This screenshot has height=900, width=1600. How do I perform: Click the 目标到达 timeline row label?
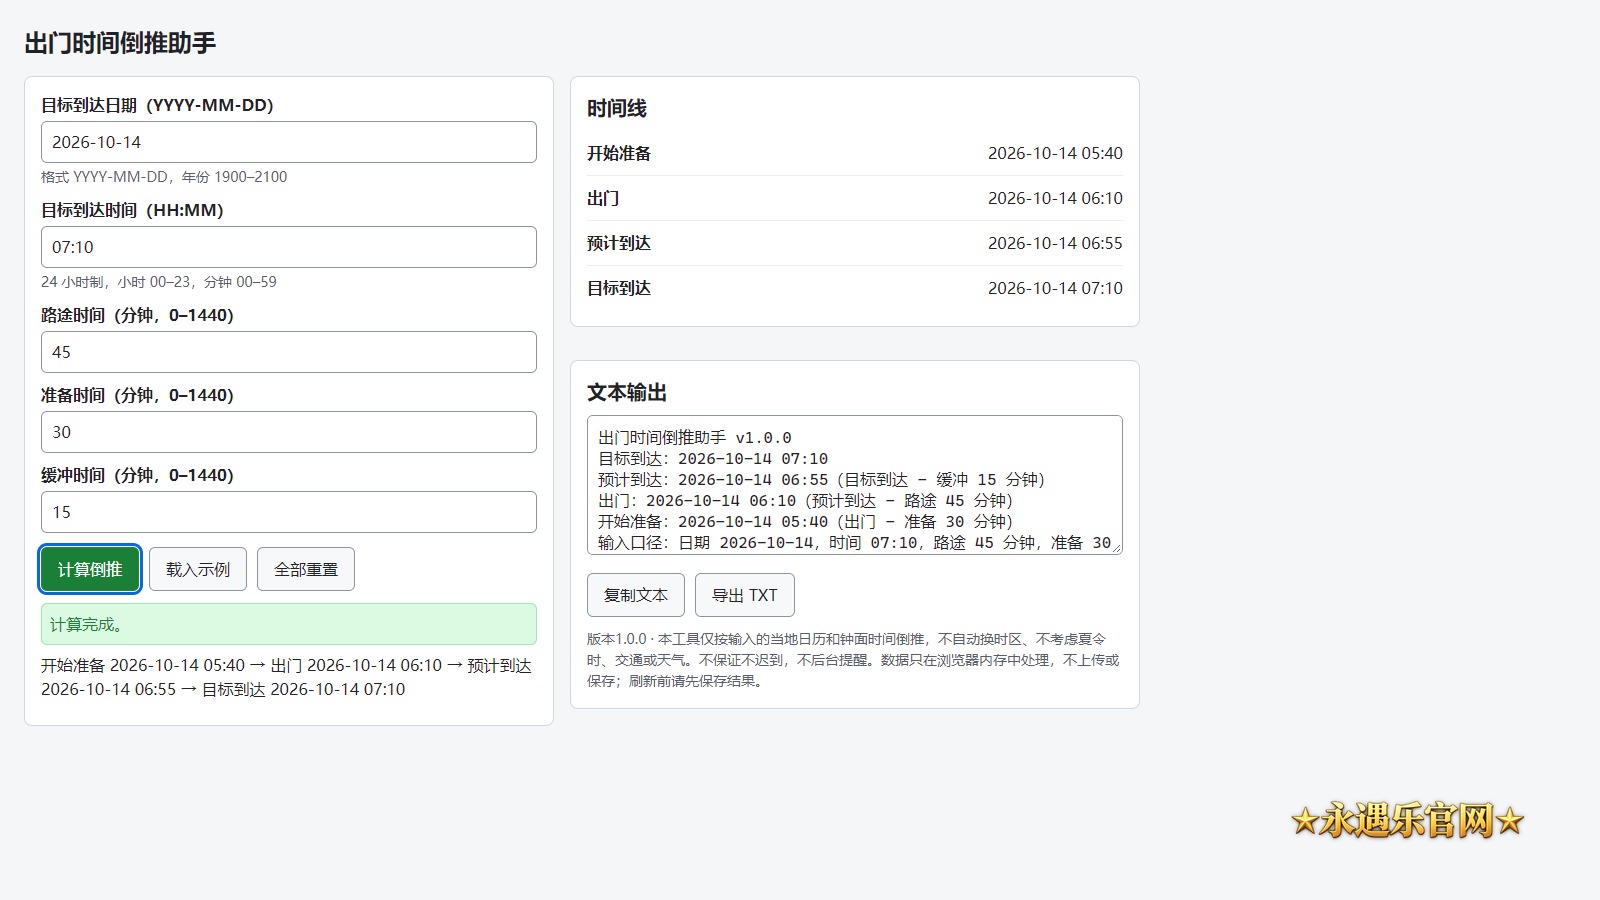pos(619,288)
